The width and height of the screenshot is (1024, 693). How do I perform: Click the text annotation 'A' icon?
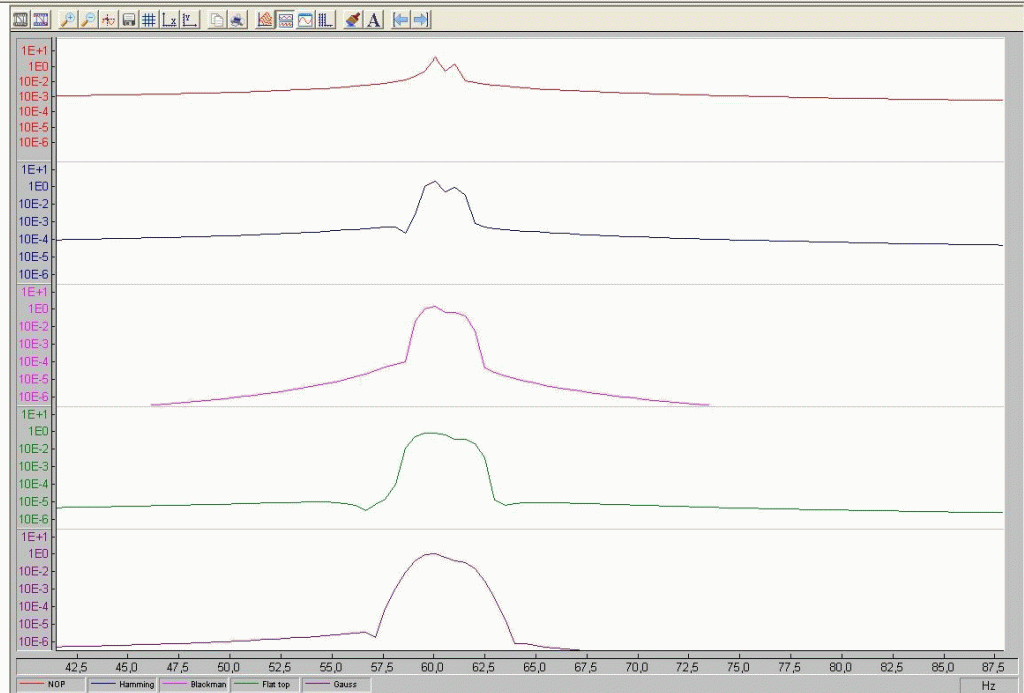pos(374,20)
